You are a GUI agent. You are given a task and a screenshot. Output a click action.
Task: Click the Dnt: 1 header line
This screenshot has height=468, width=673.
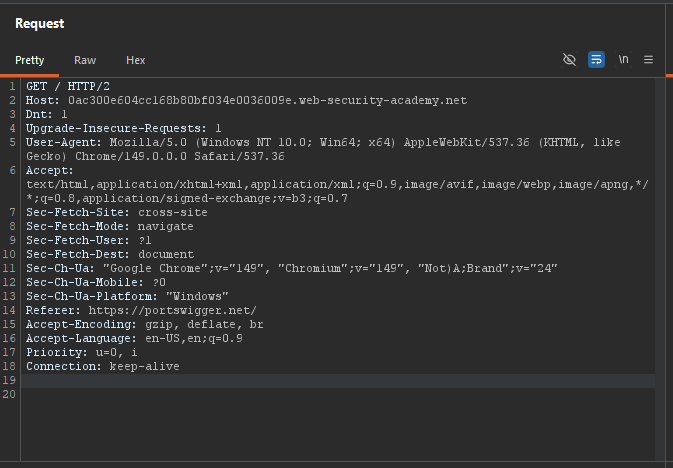pos(46,114)
